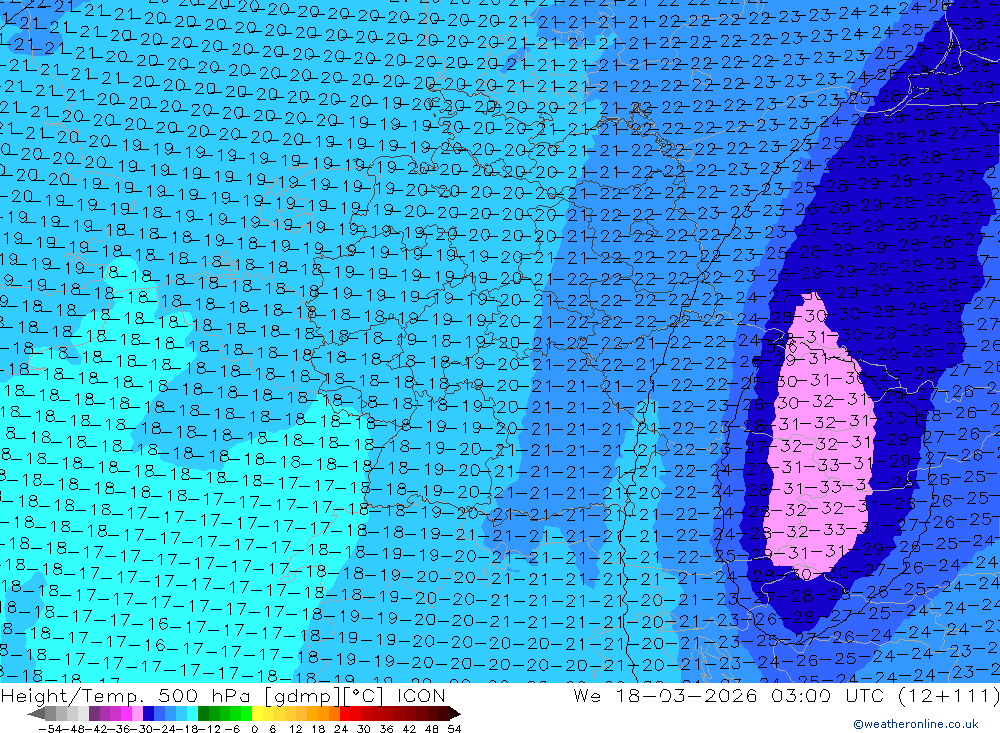Select the ICON model name in title
Image resolution: width=1000 pixels, height=733 pixels.
coord(421,696)
